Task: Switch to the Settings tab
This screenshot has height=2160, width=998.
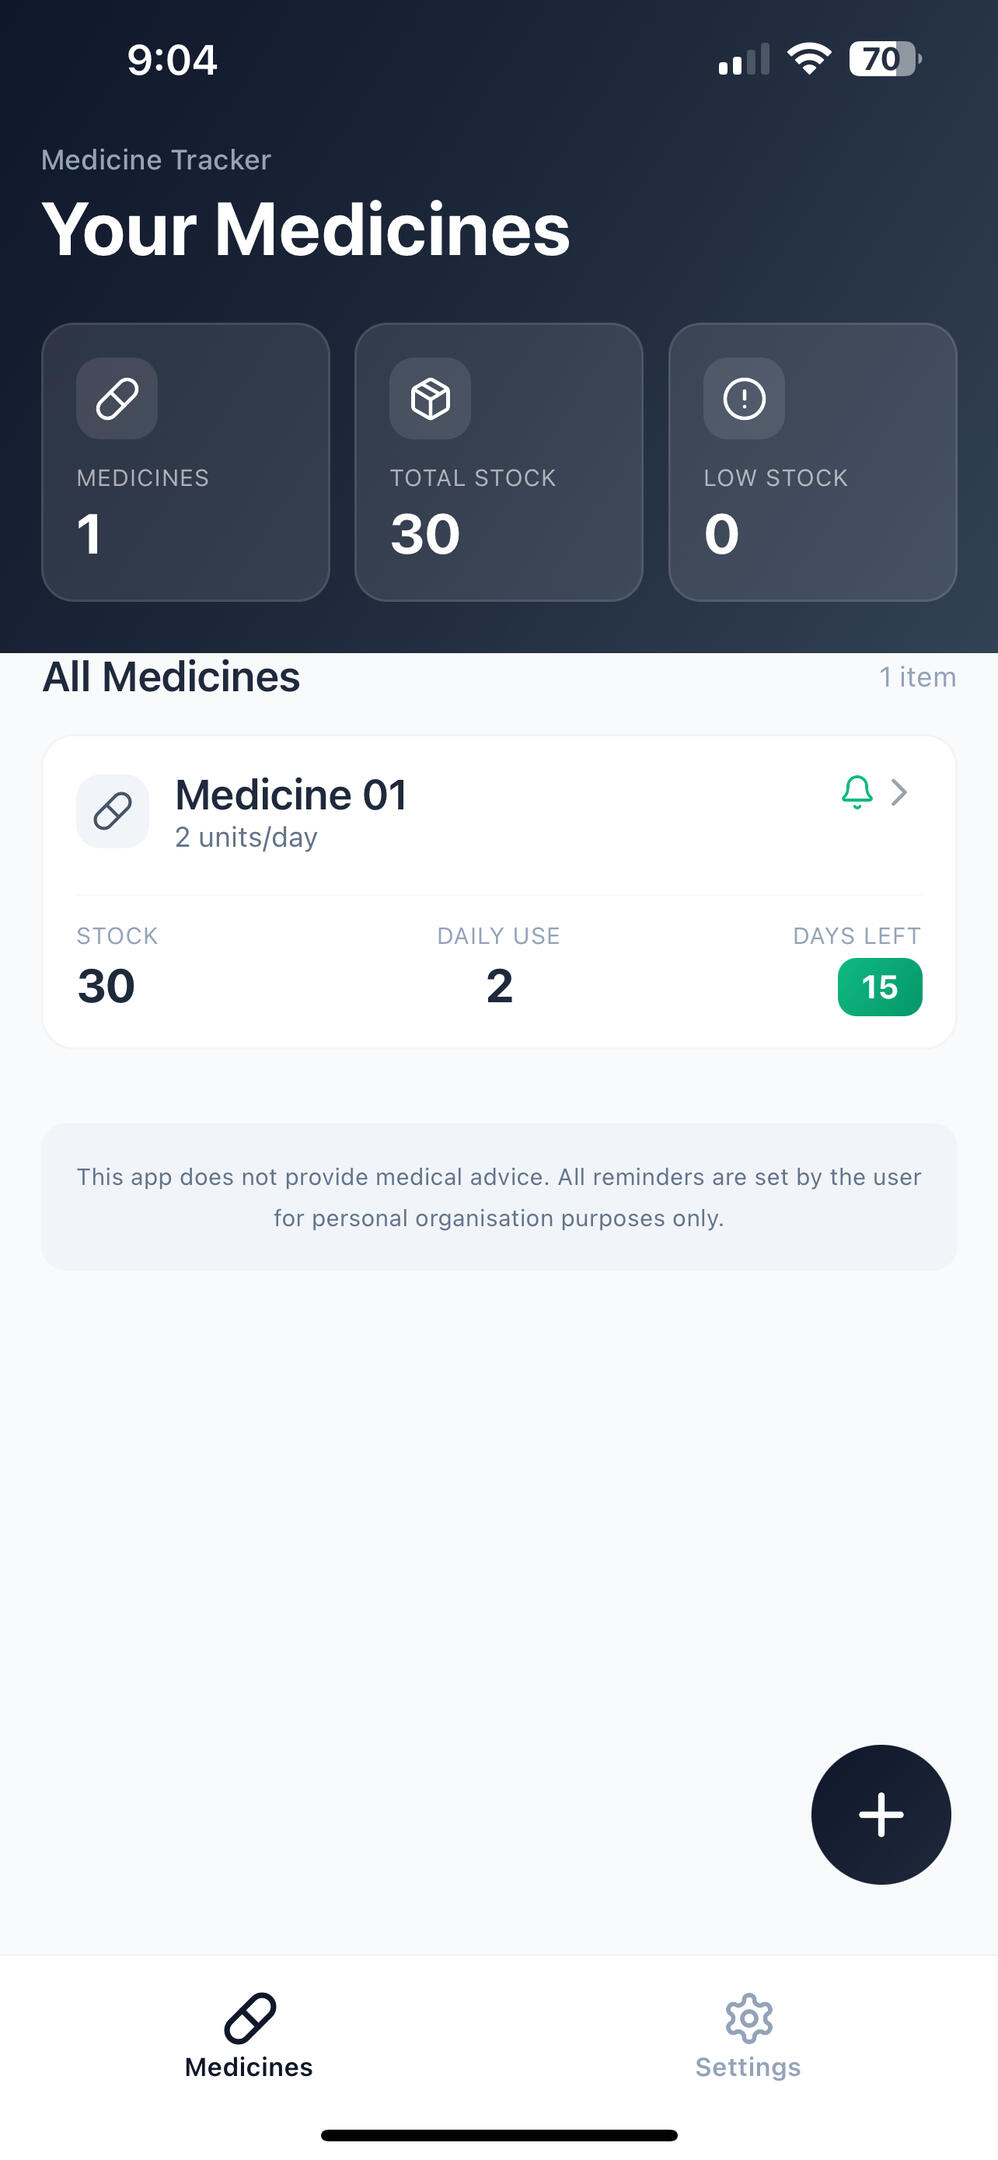Action: (x=748, y=2036)
